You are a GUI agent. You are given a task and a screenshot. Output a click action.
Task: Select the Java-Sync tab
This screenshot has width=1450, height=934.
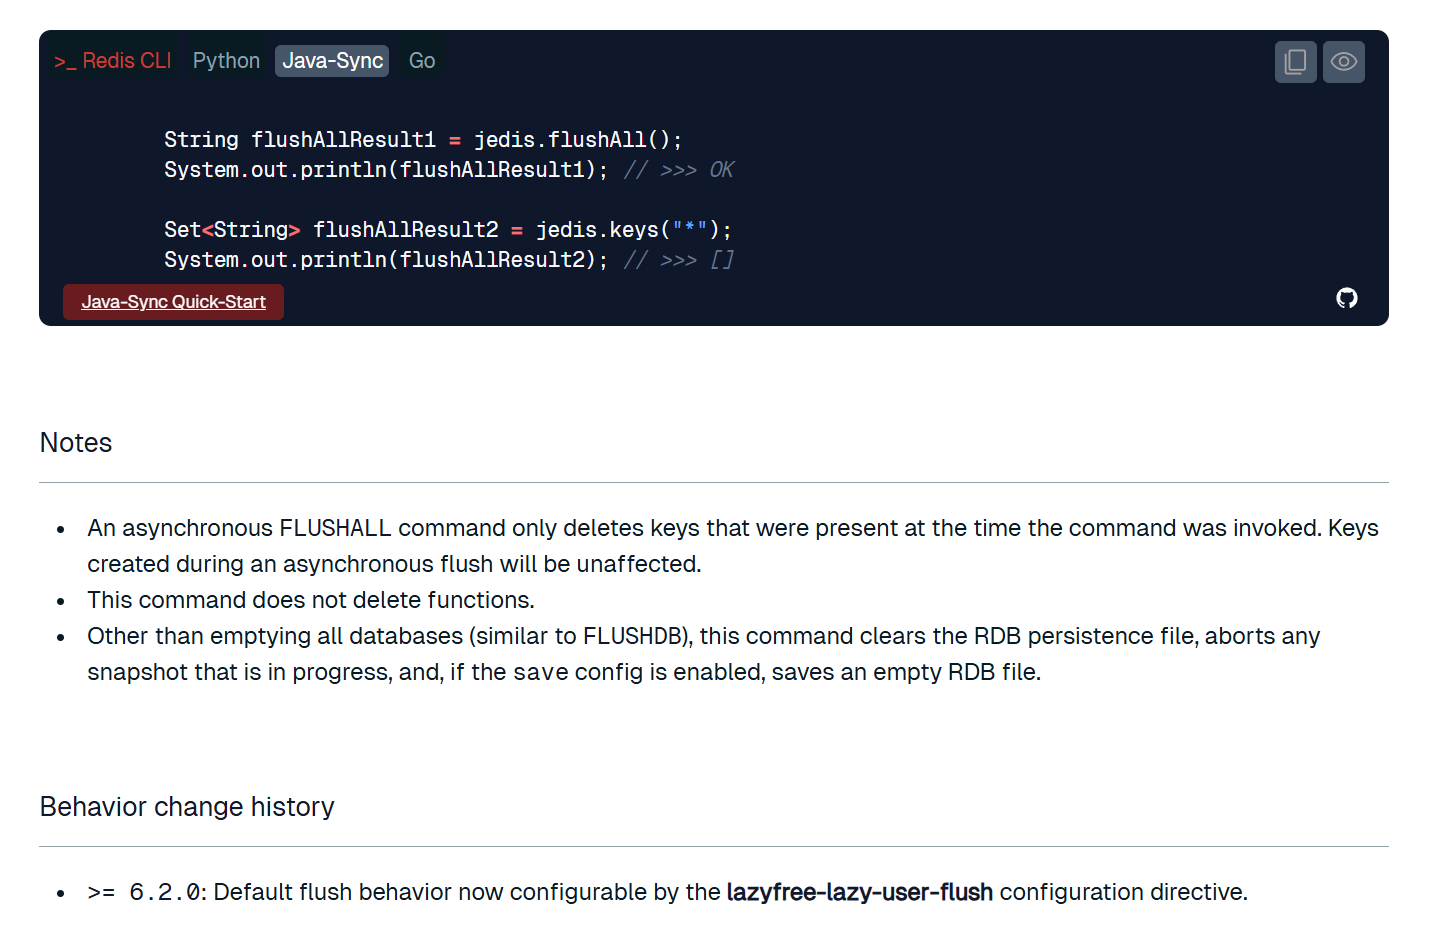pos(332,61)
